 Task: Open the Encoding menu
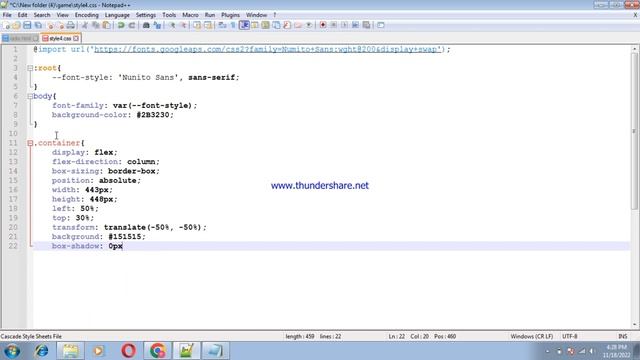click(x=87, y=15)
